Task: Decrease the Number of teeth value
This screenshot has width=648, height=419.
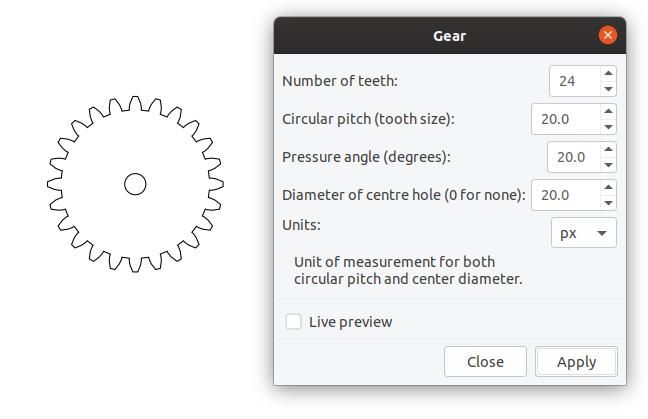Action: pos(608,89)
